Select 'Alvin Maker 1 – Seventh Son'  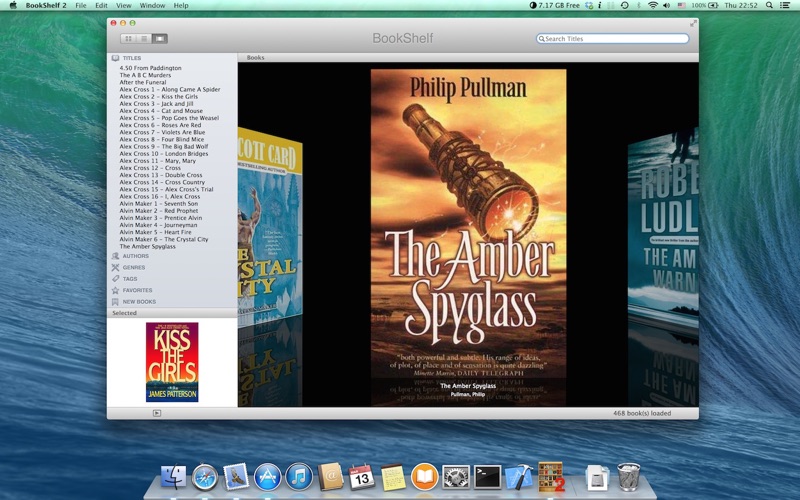click(x=159, y=204)
